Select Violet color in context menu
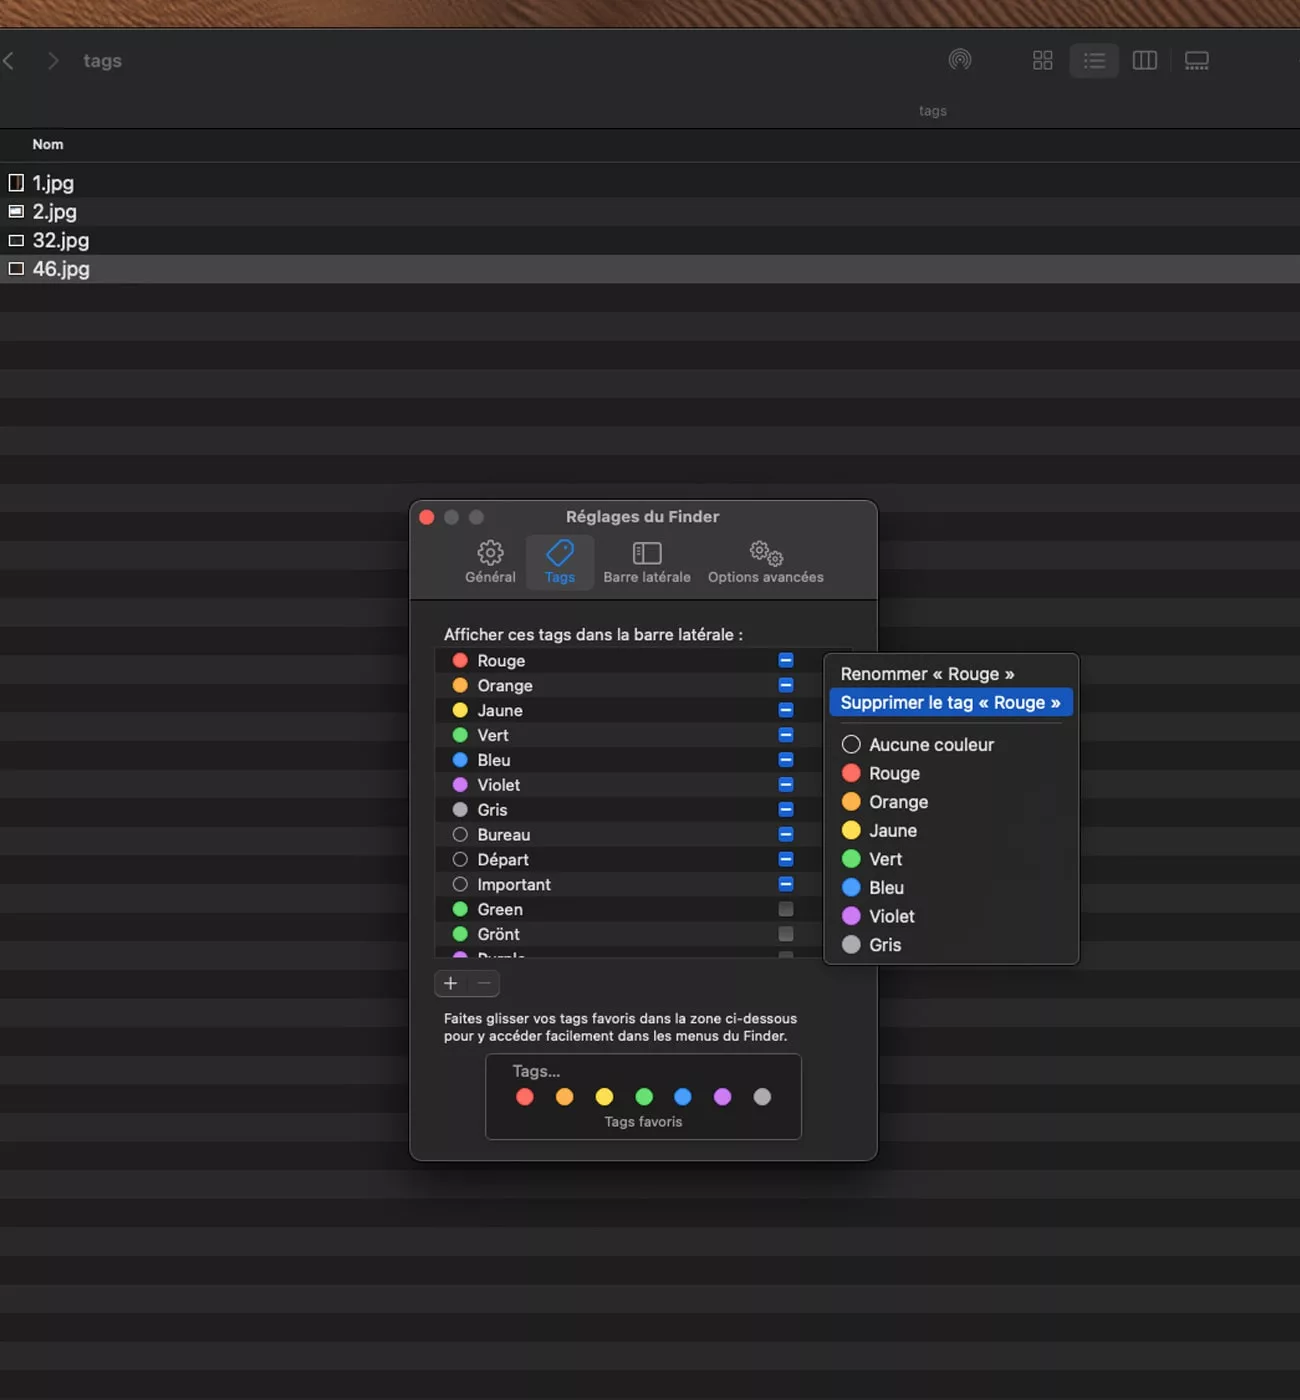This screenshot has height=1400, width=1300. click(951, 916)
